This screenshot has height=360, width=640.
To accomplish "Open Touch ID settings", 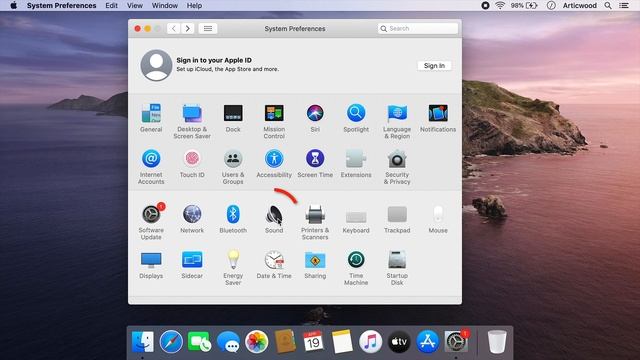I will [192, 159].
